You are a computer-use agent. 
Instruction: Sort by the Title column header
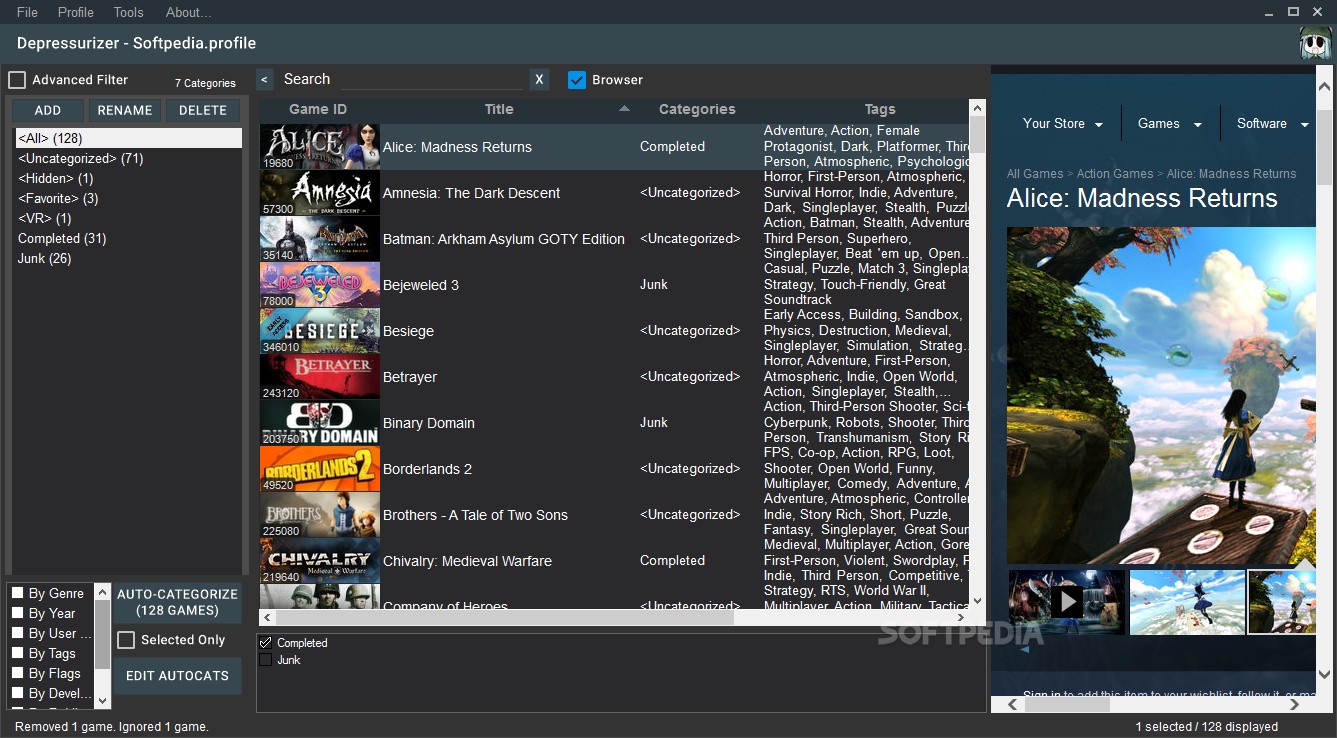499,109
